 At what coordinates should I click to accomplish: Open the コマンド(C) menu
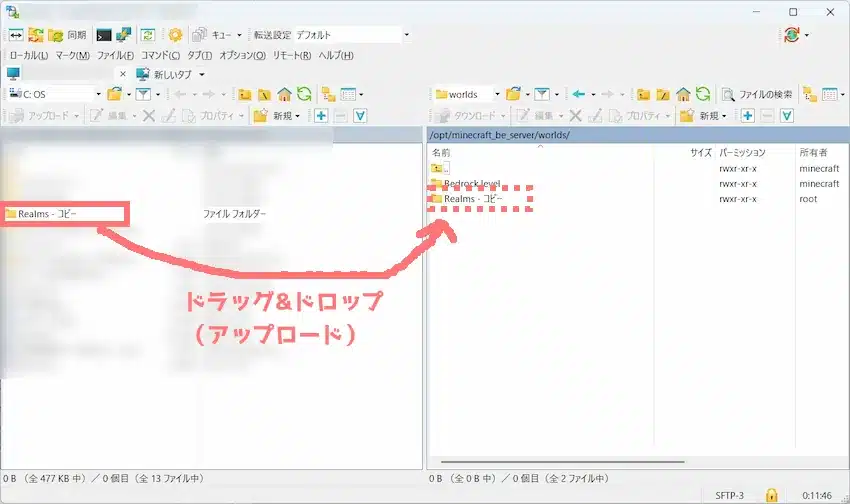160,55
